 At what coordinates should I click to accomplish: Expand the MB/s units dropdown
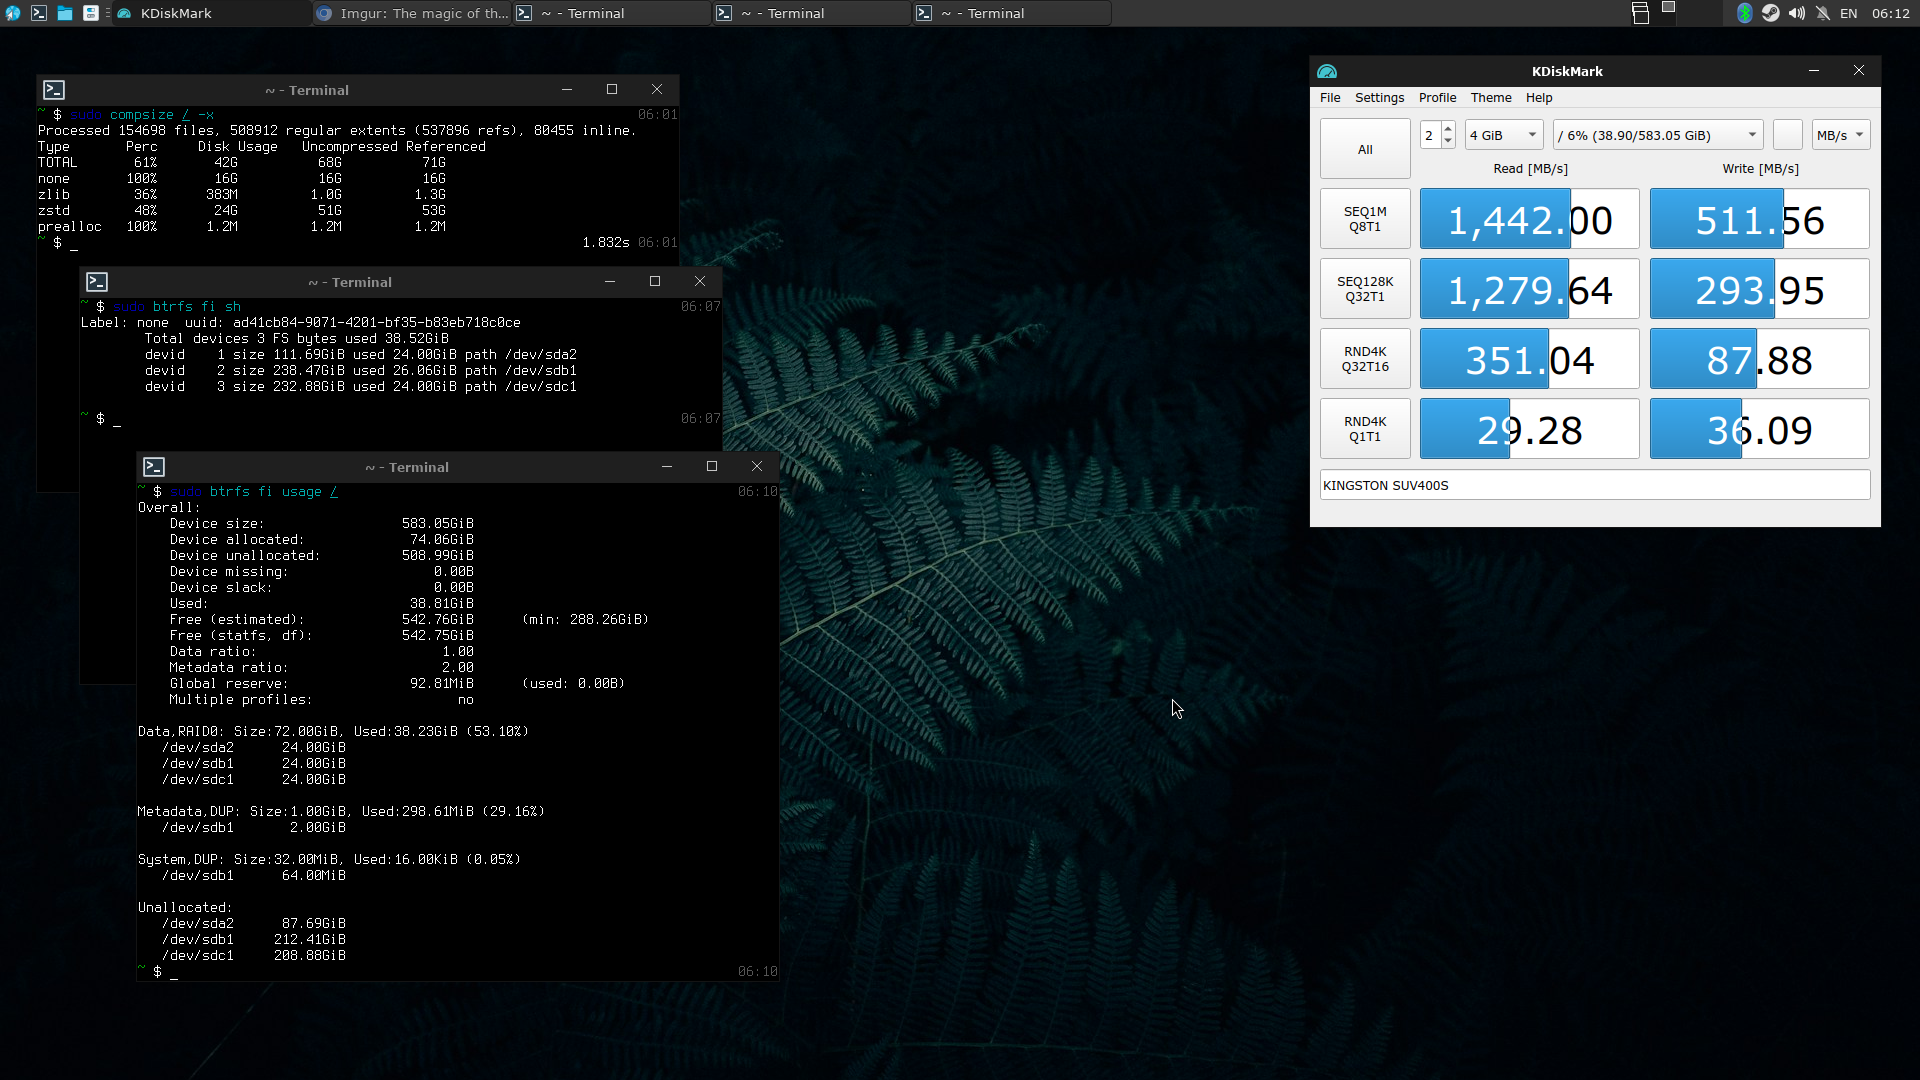(x=1840, y=135)
